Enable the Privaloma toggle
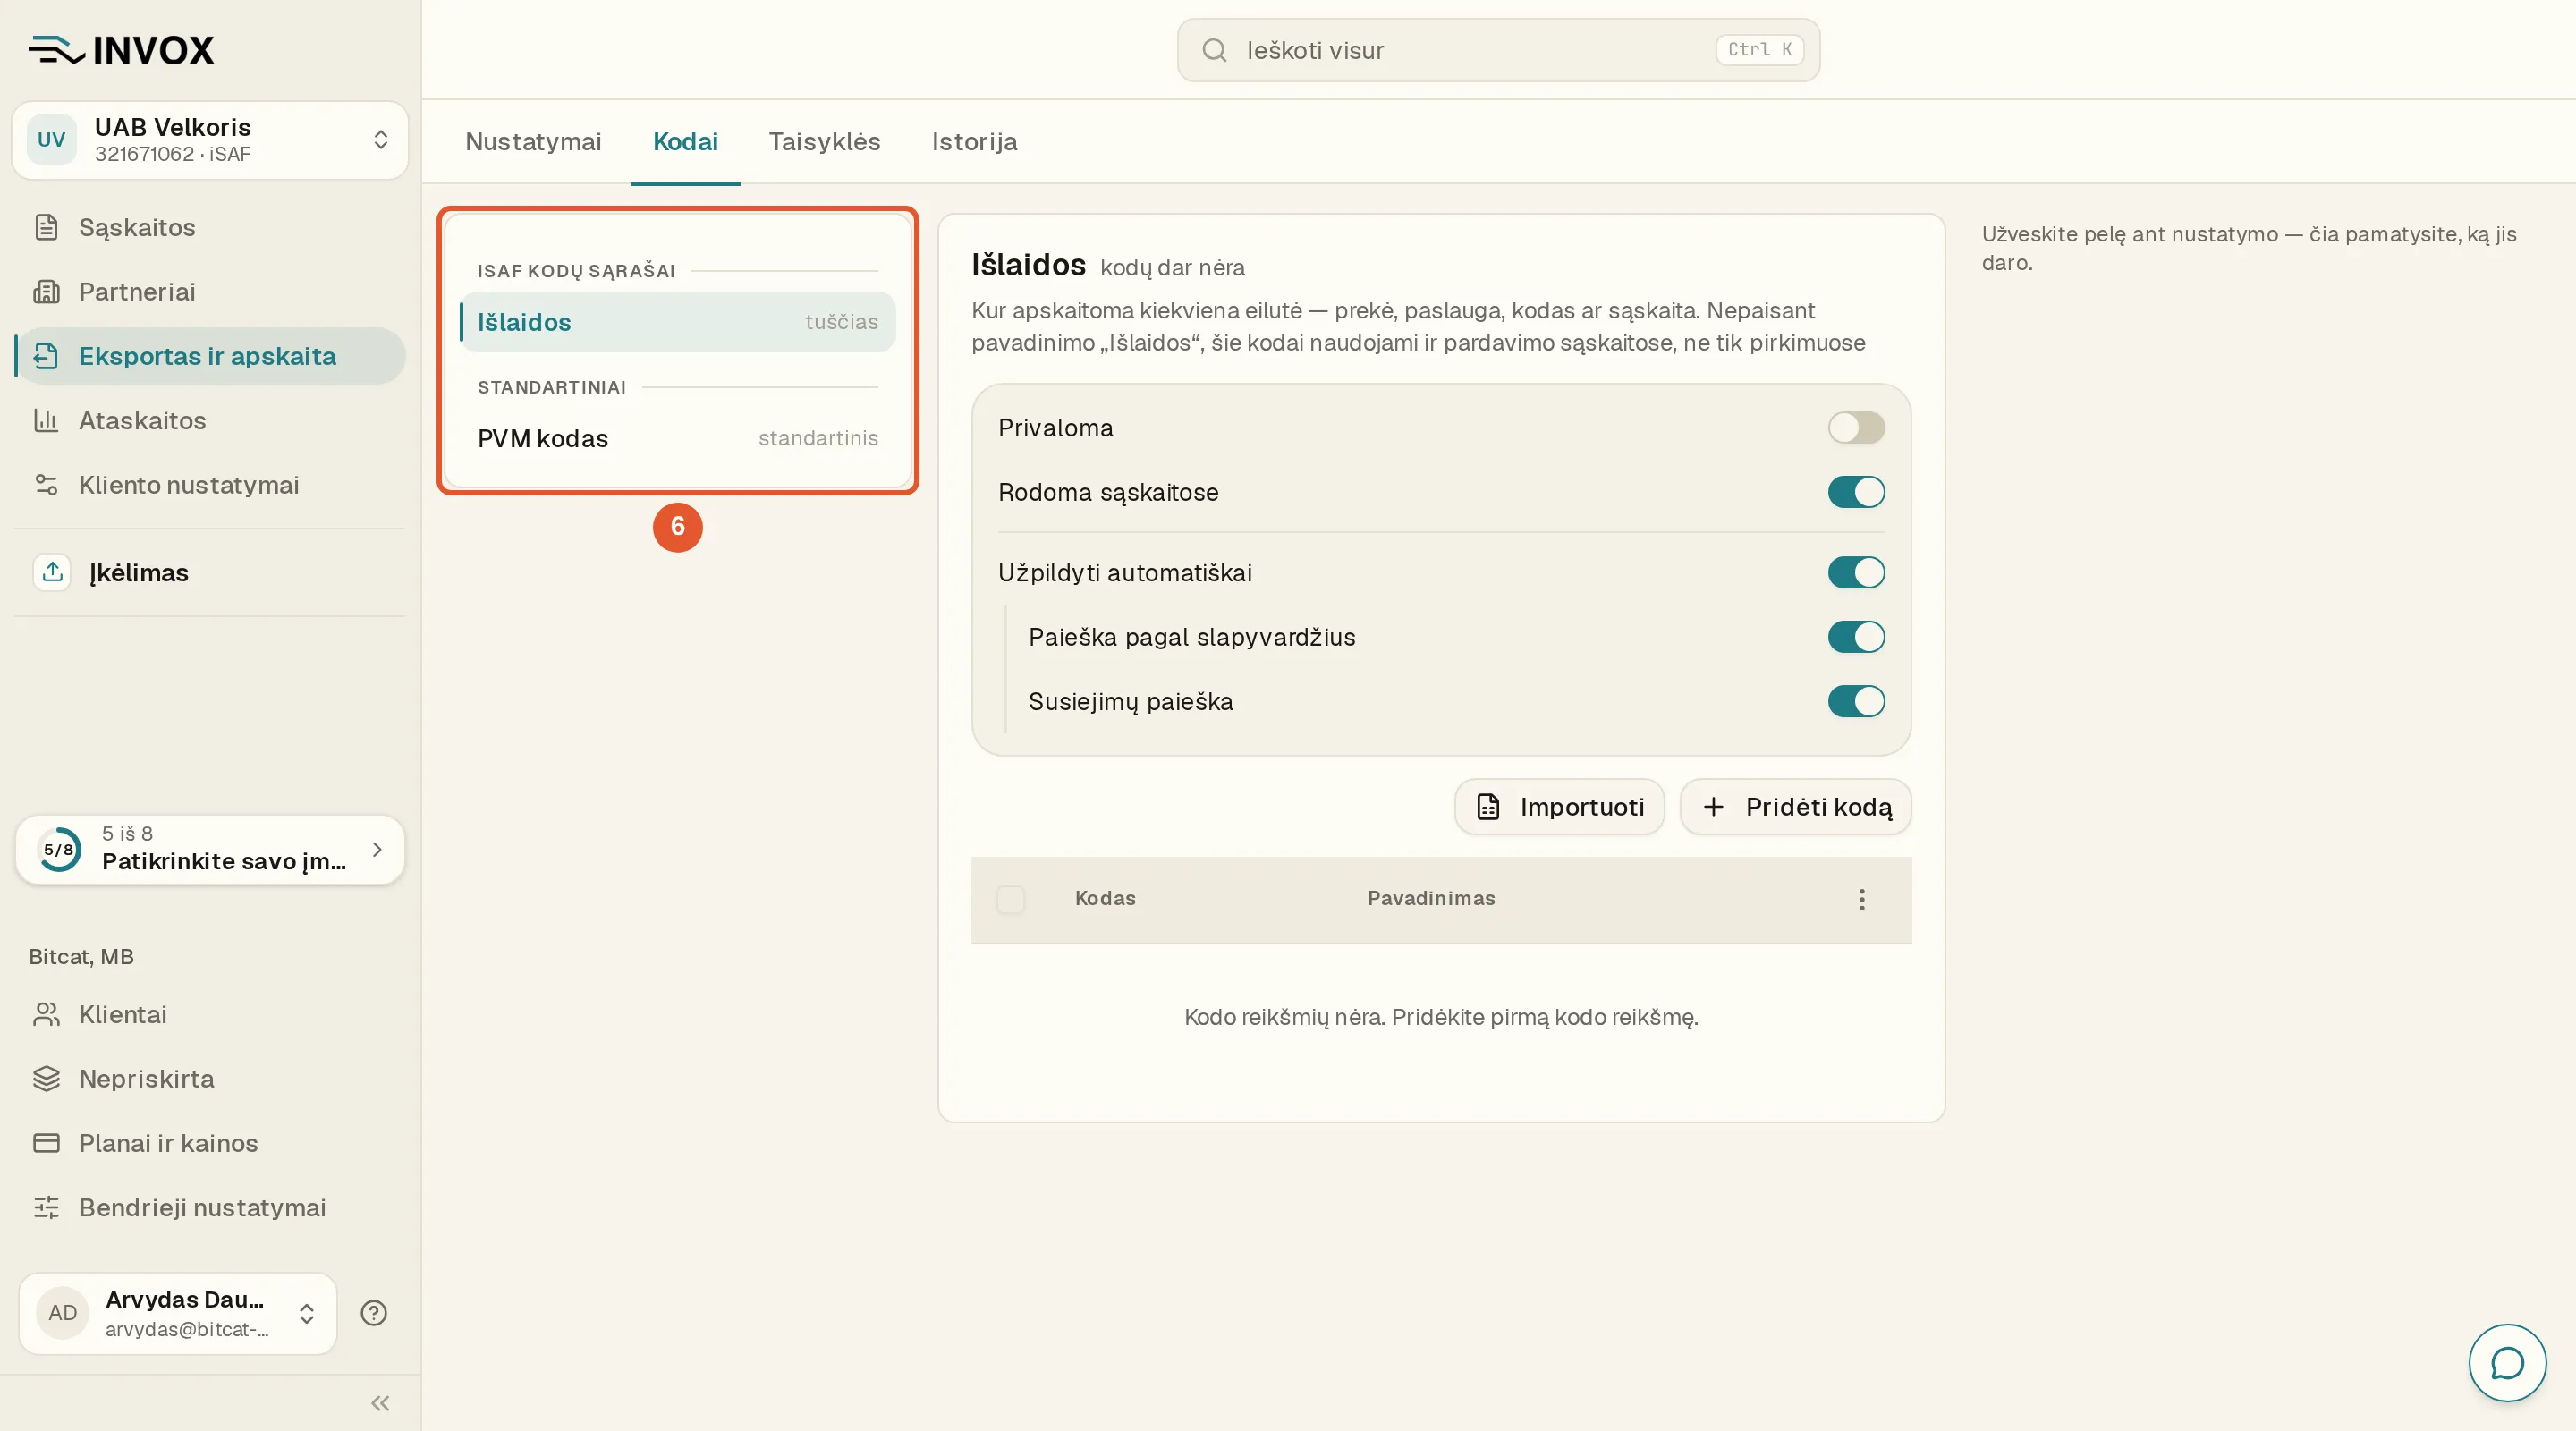This screenshot has height=1431, width=2576. tap(1856, 428)
